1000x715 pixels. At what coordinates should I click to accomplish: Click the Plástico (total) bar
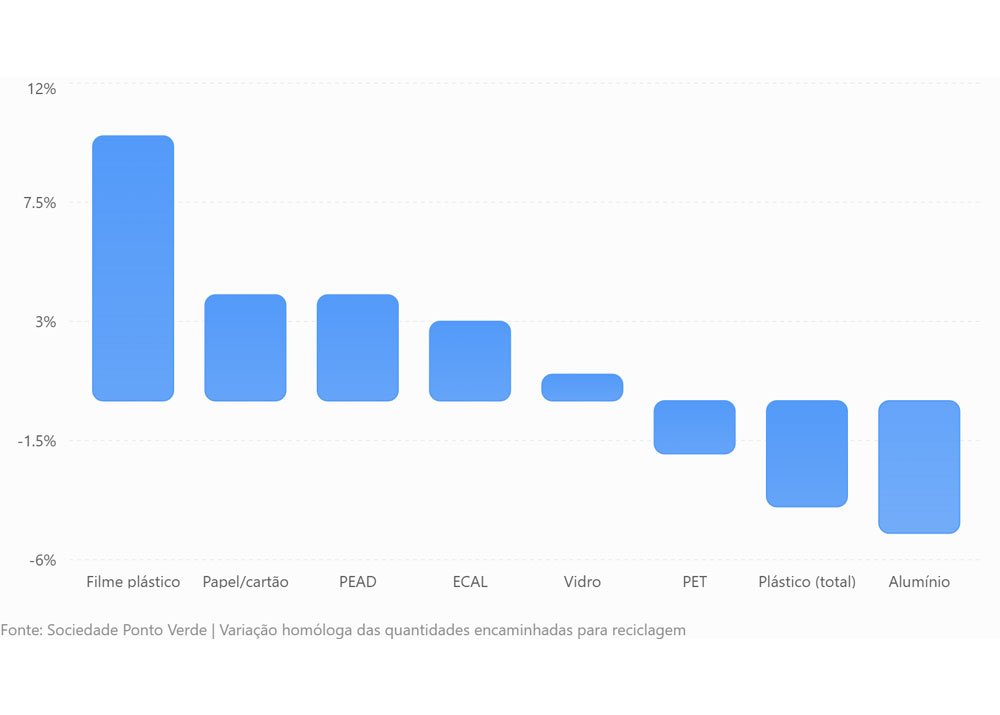[806, 453]
